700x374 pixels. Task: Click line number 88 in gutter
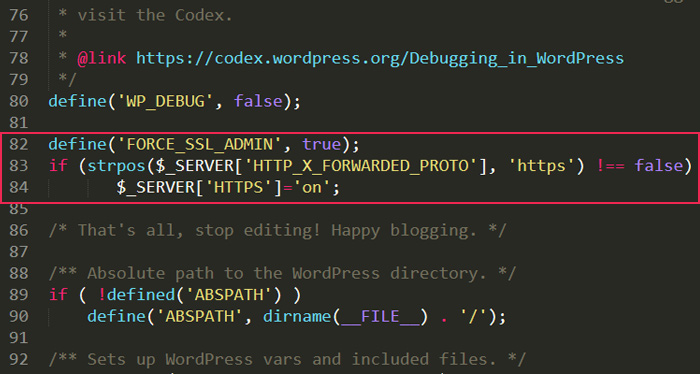(19, 273)
